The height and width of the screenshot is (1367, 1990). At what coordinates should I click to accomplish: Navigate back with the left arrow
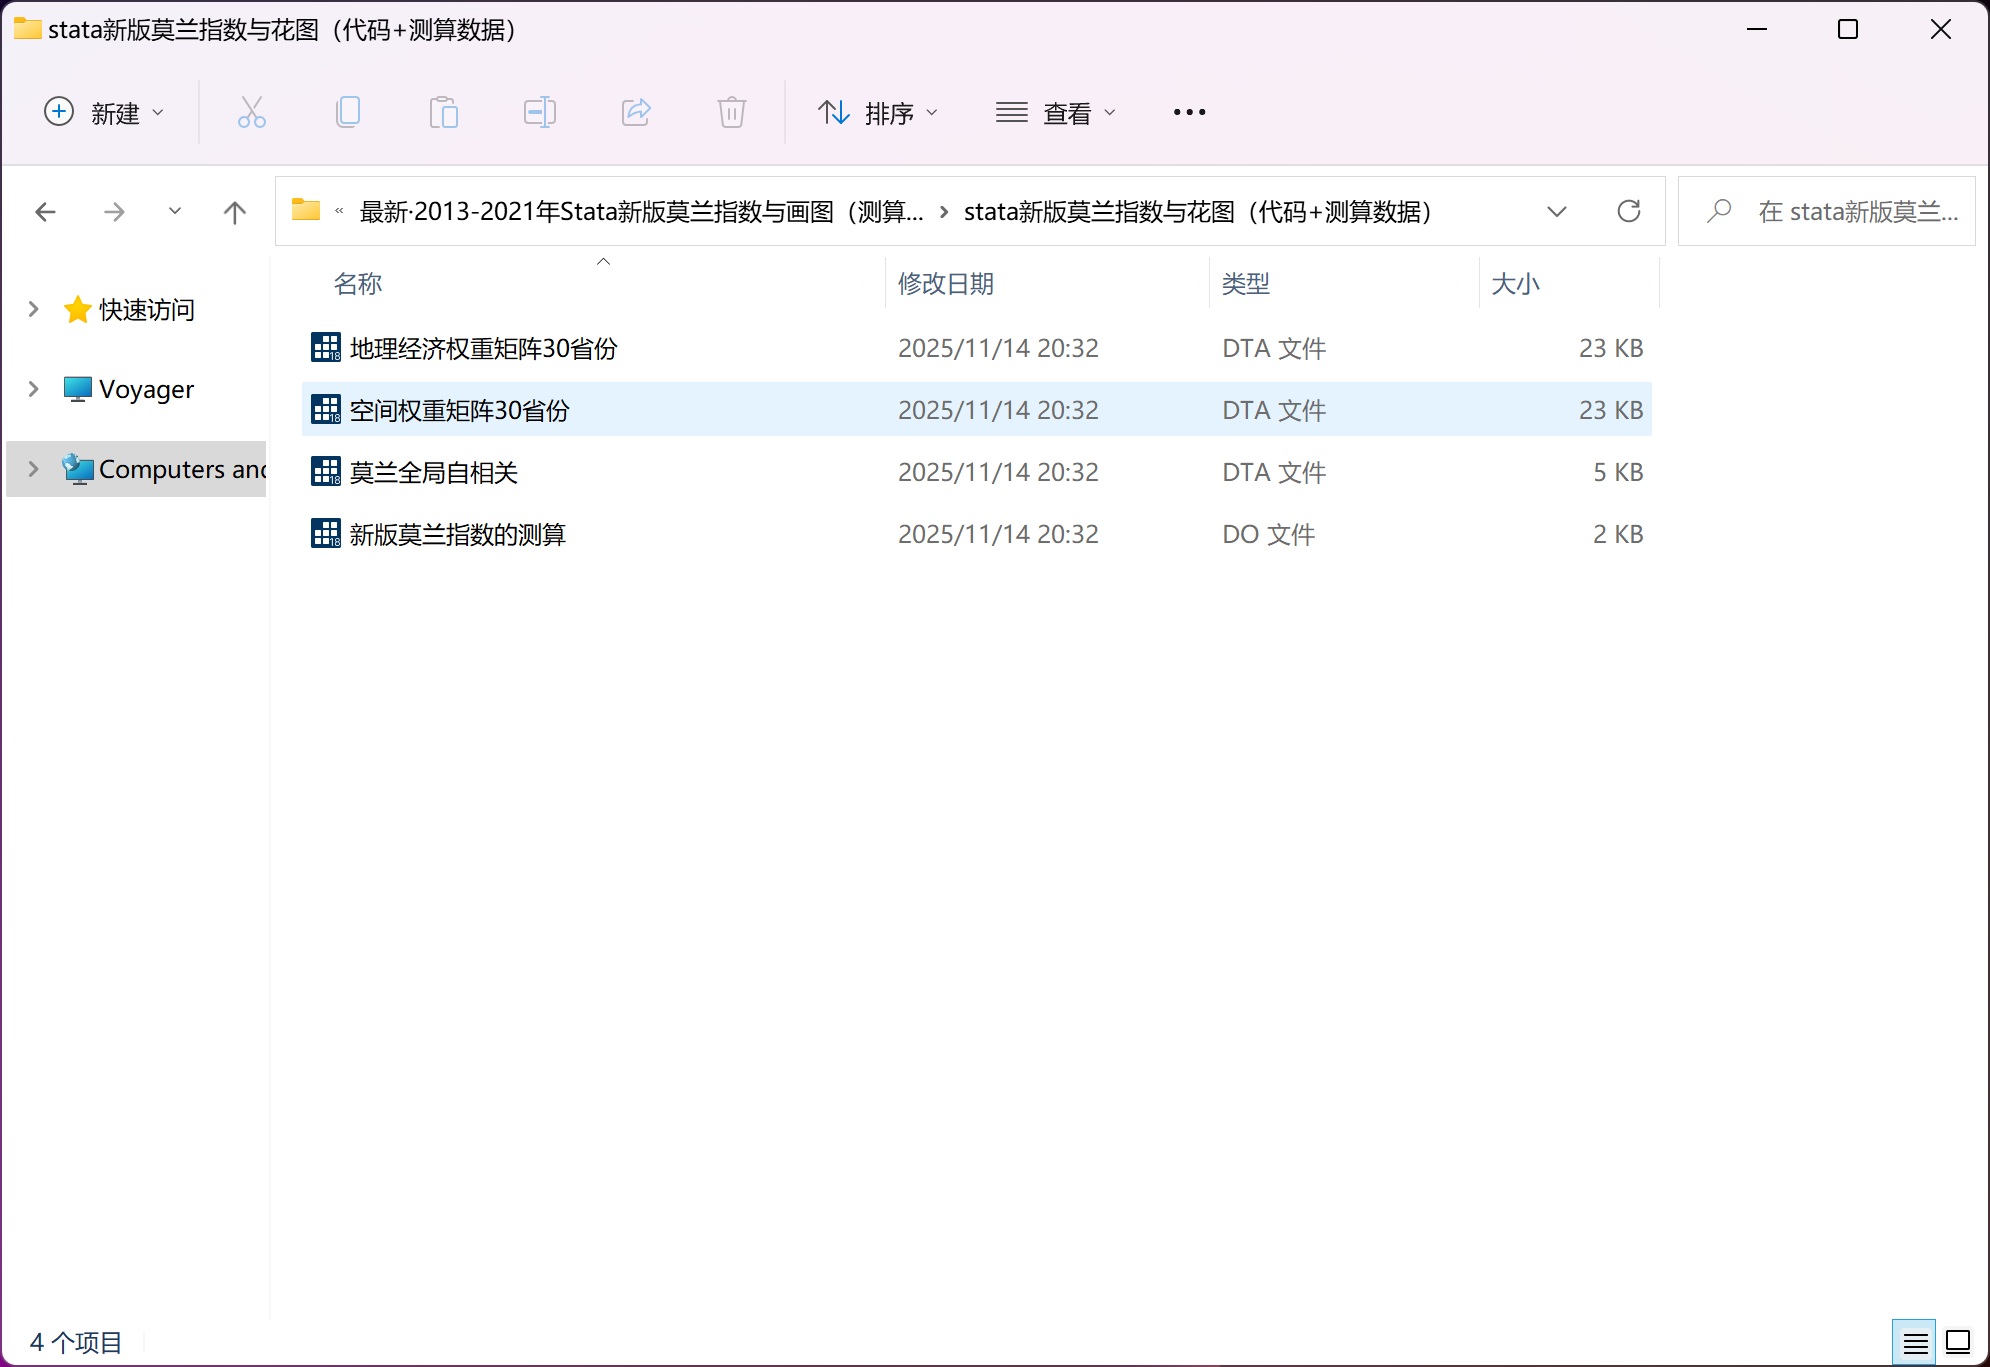pyautogui.click(x=46, y=212)
